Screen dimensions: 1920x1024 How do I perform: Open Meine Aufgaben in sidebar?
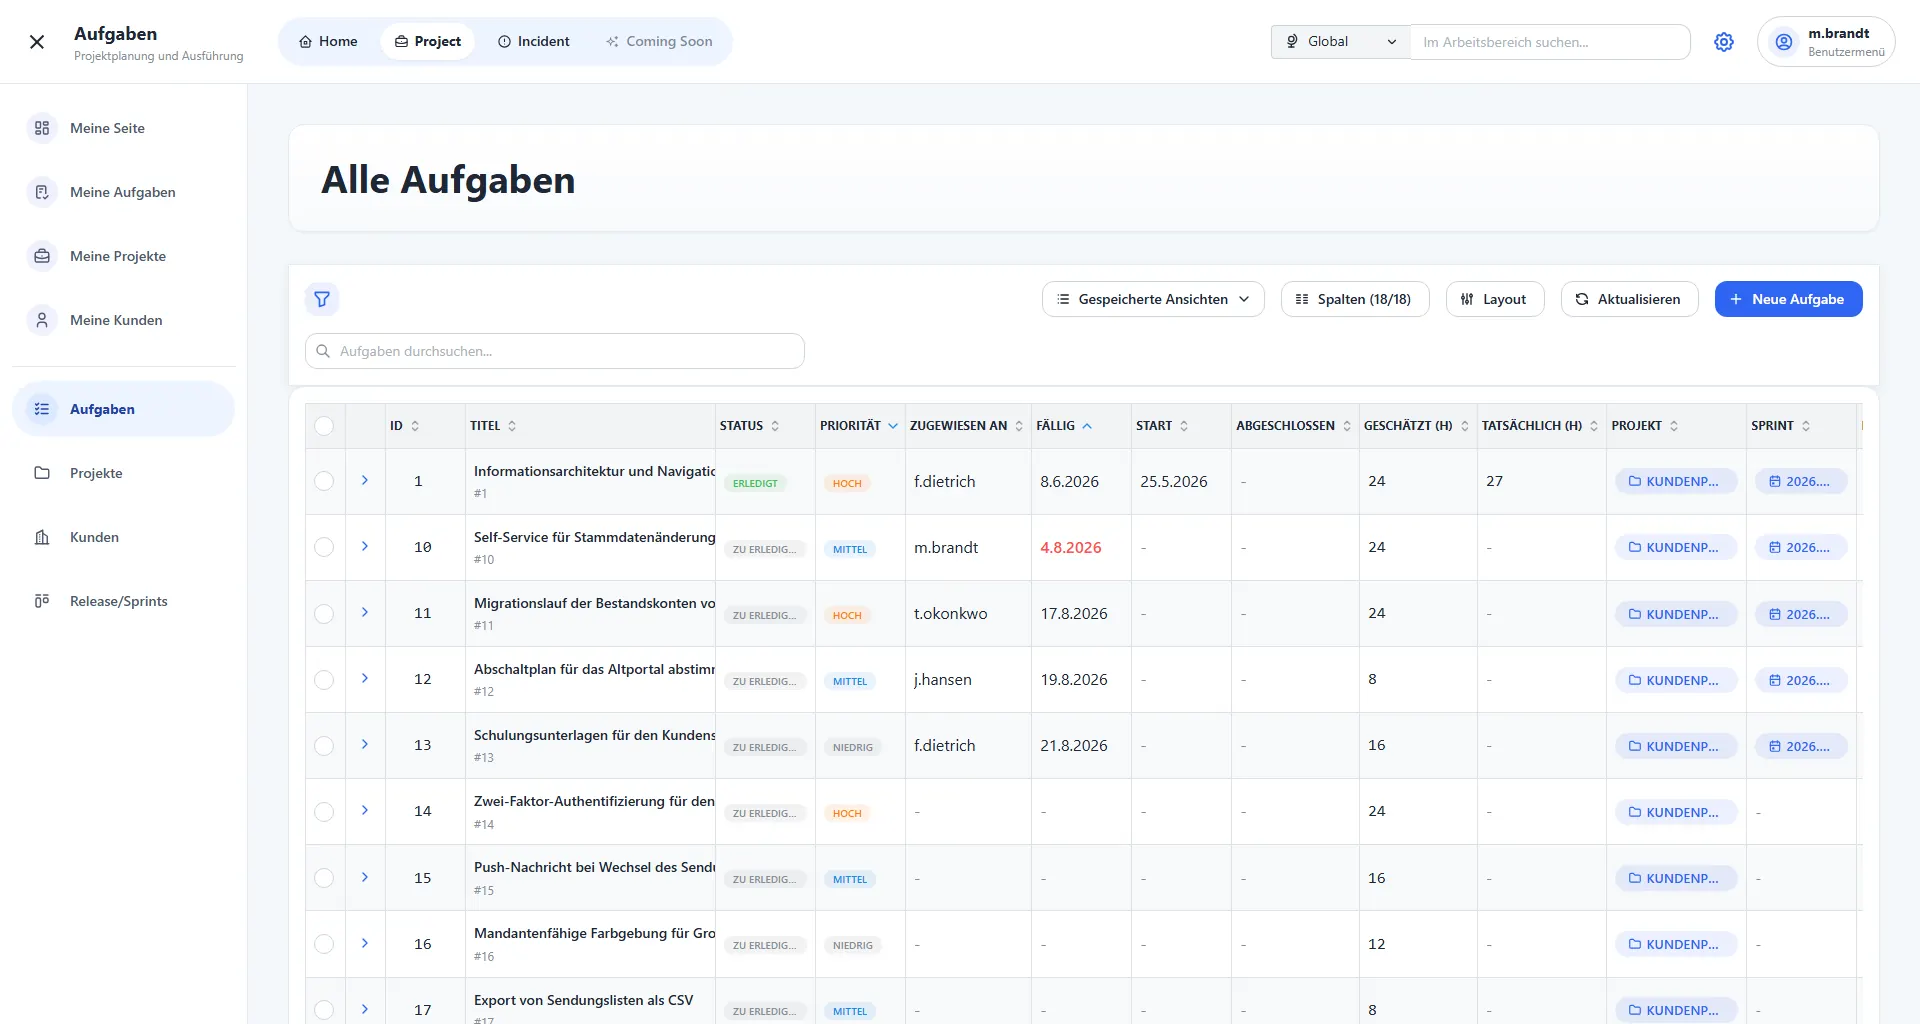point(123,192)
